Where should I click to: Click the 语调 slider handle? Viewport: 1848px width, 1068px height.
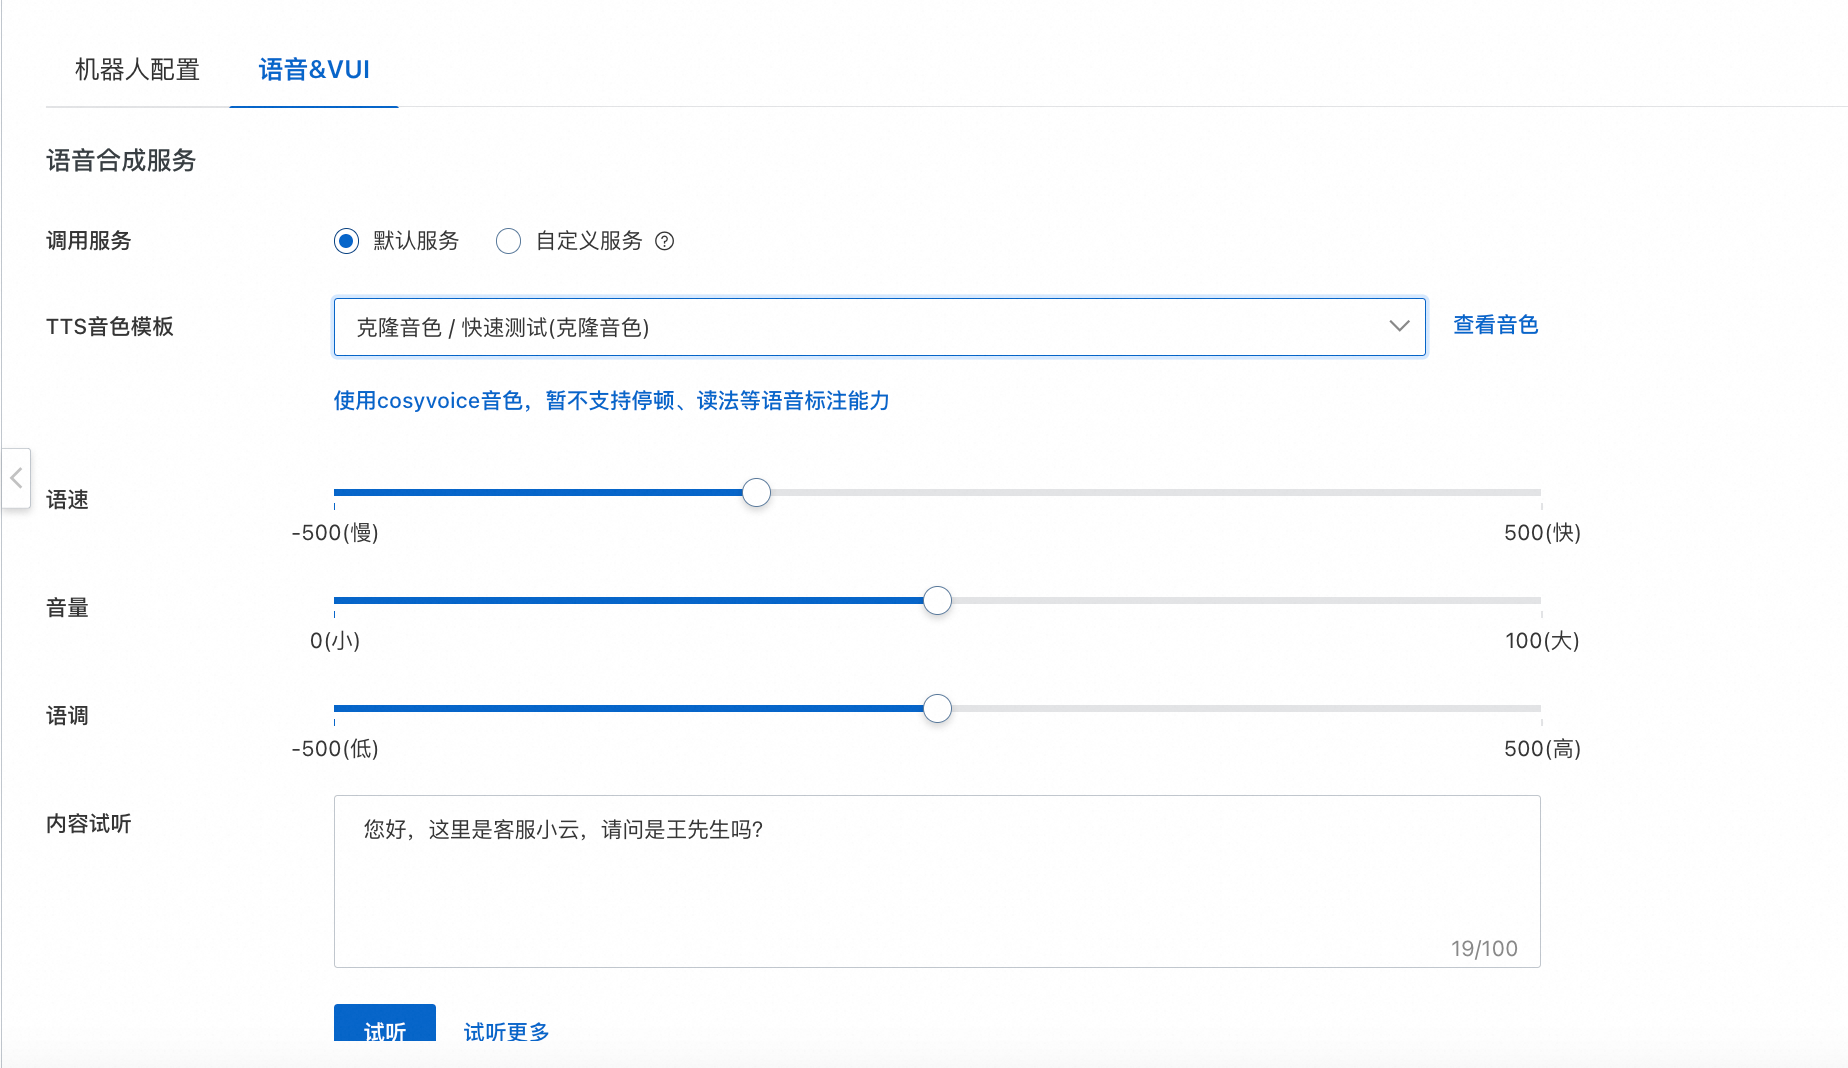tap(937, 709)
